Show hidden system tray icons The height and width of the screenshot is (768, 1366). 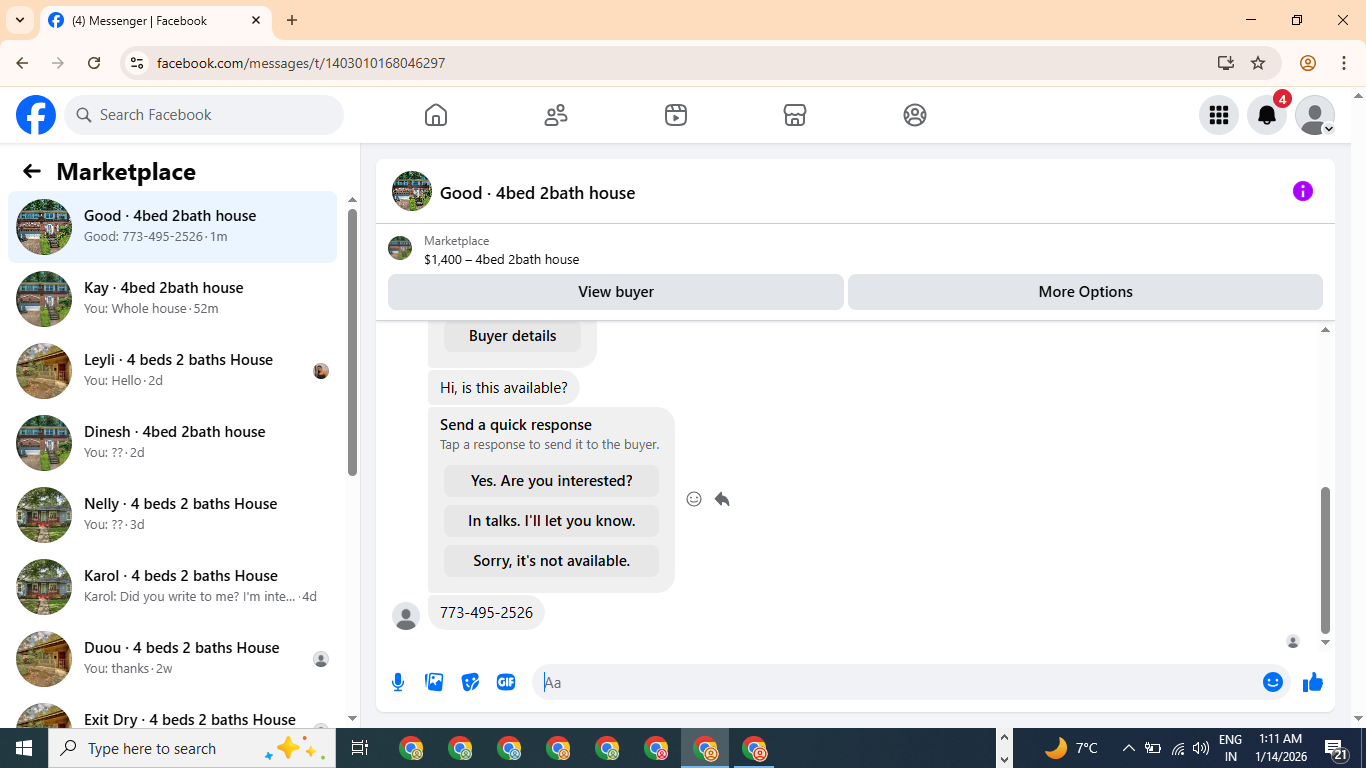tap(1128, 748)
